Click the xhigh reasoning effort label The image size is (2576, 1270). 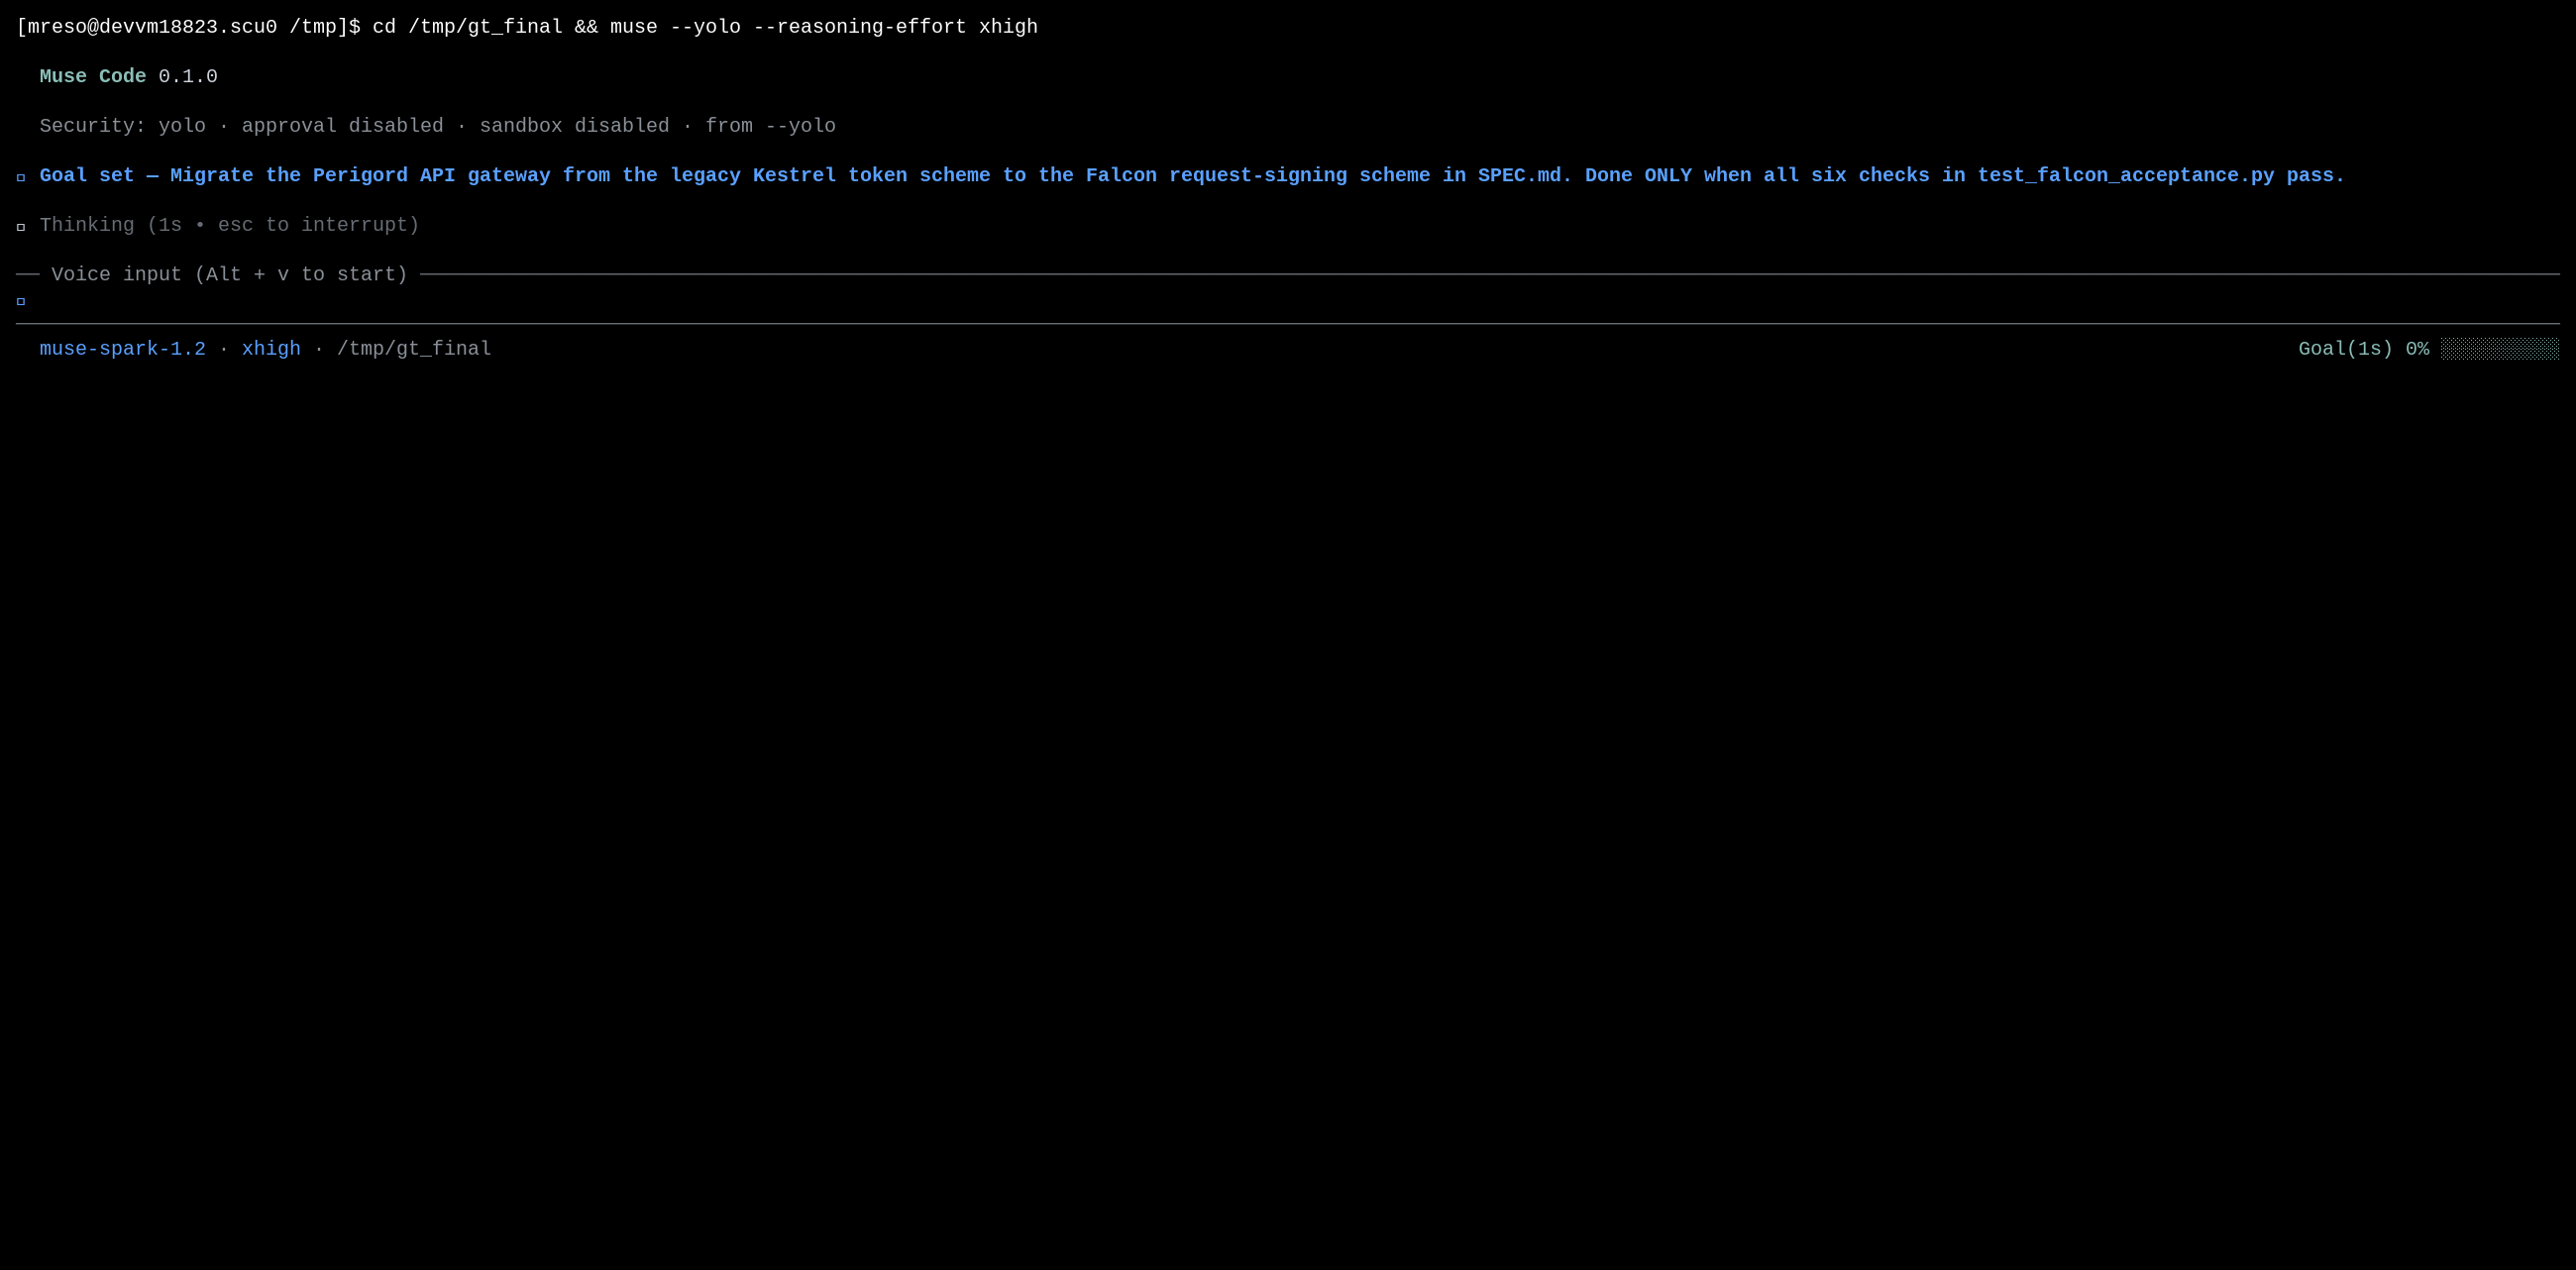pos(271,349)
